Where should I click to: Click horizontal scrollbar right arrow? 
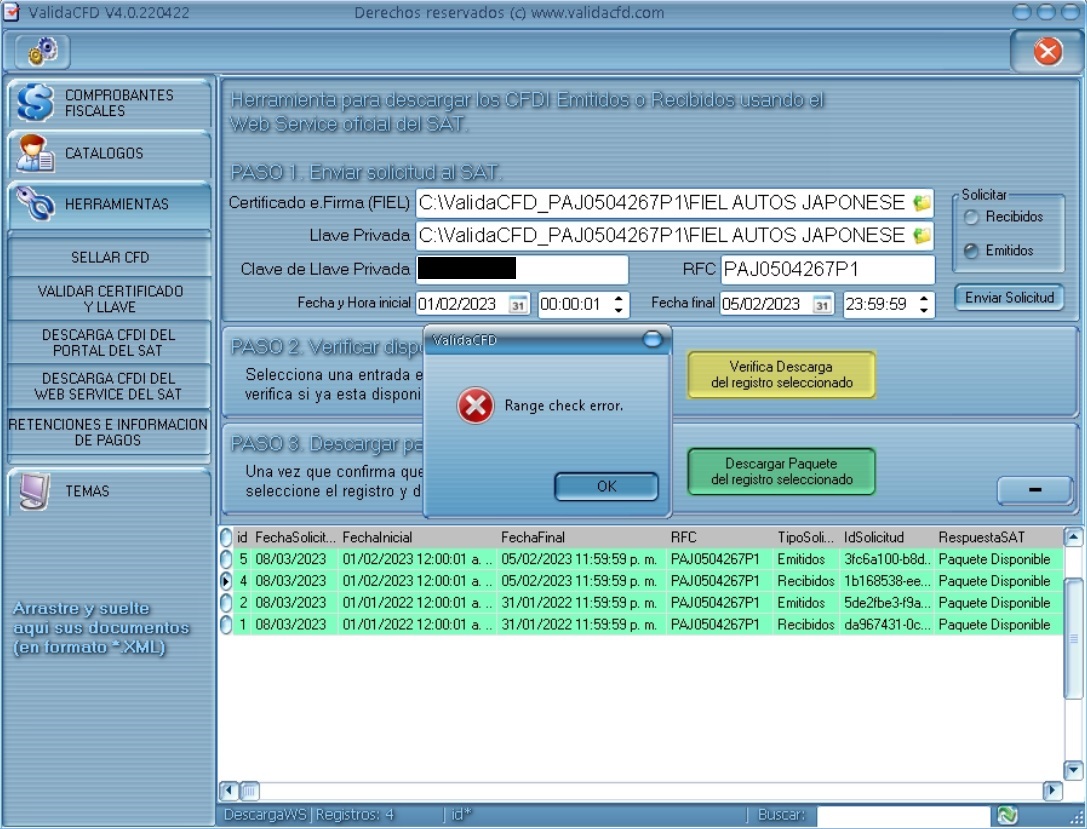coord(1052,790)
